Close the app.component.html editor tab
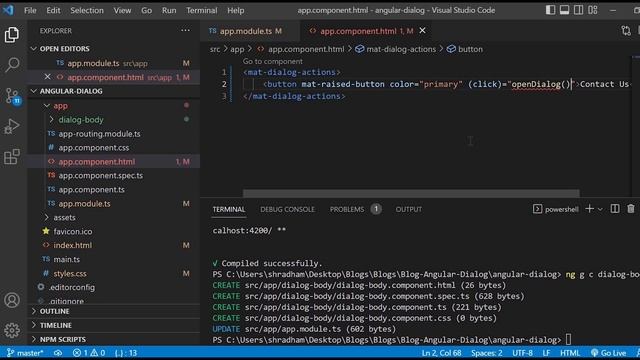Screen dimensions: 640x360 click(422, 31)
